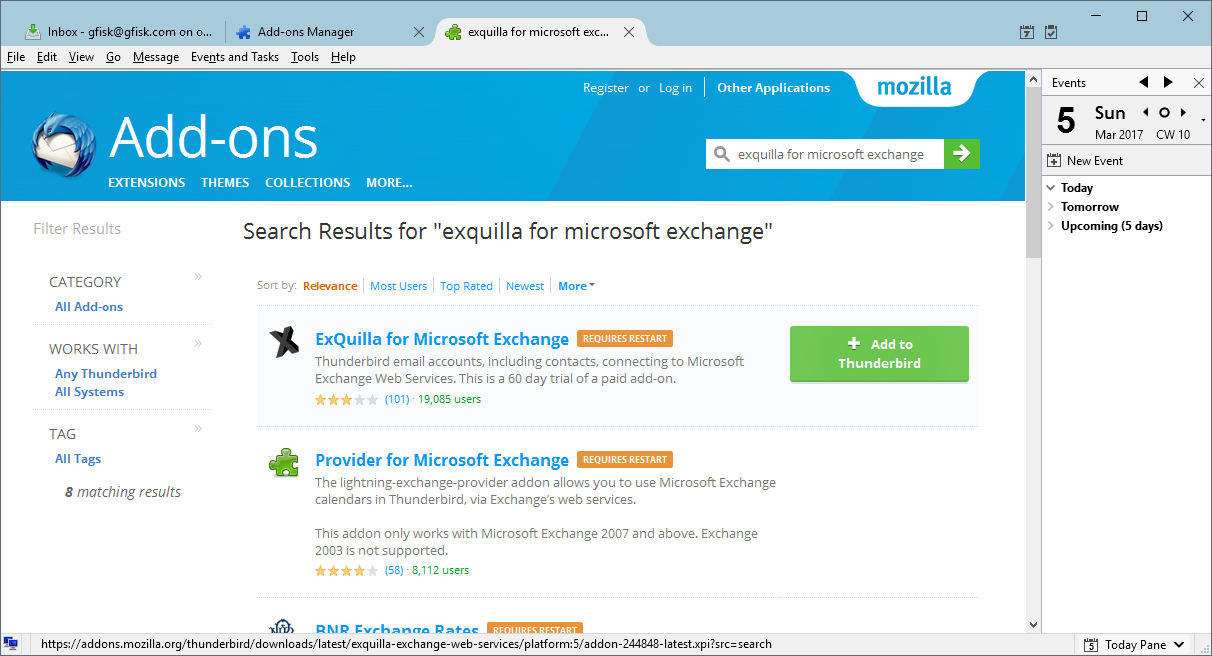
Task: Click the online status icon in status bar
Action: point(11,644)
